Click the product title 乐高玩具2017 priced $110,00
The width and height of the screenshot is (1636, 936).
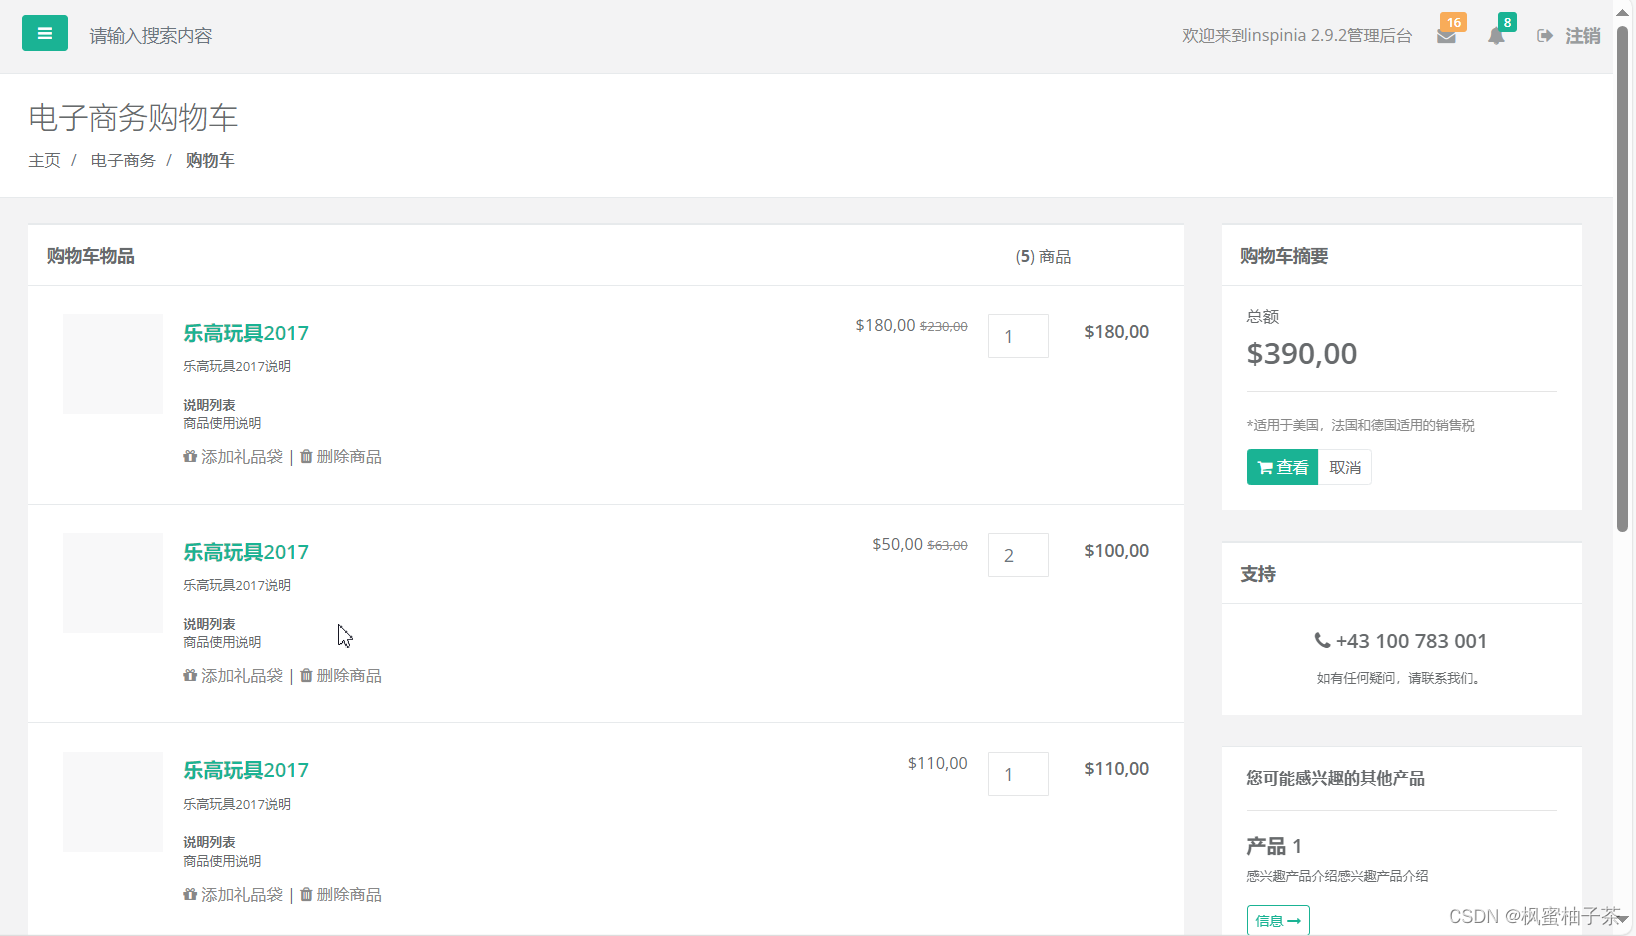click(246, 770)
